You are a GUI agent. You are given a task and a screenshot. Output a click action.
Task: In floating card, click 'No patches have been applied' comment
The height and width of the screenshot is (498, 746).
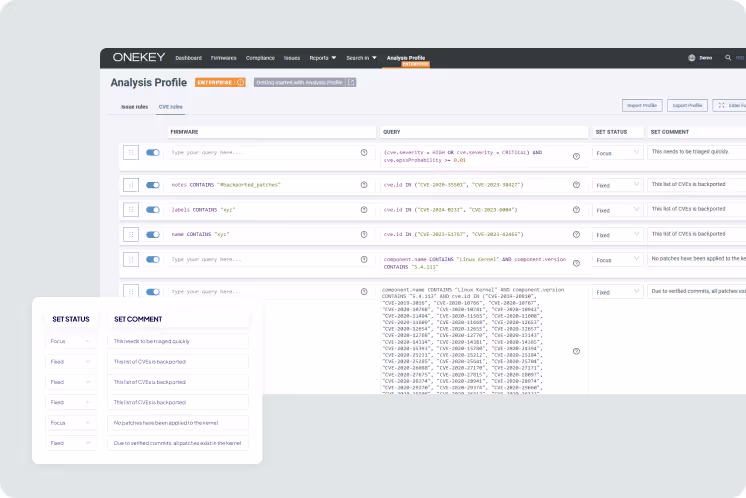pyautogui.click(x=178, y=422)
